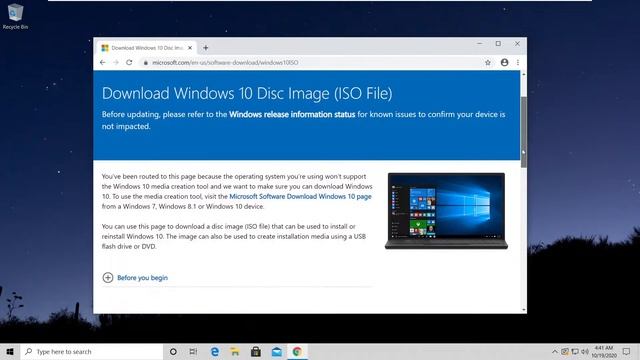Open the Recycle Bin desktop icon
This screenshot has height=360, width=640.
coord(15,16)
